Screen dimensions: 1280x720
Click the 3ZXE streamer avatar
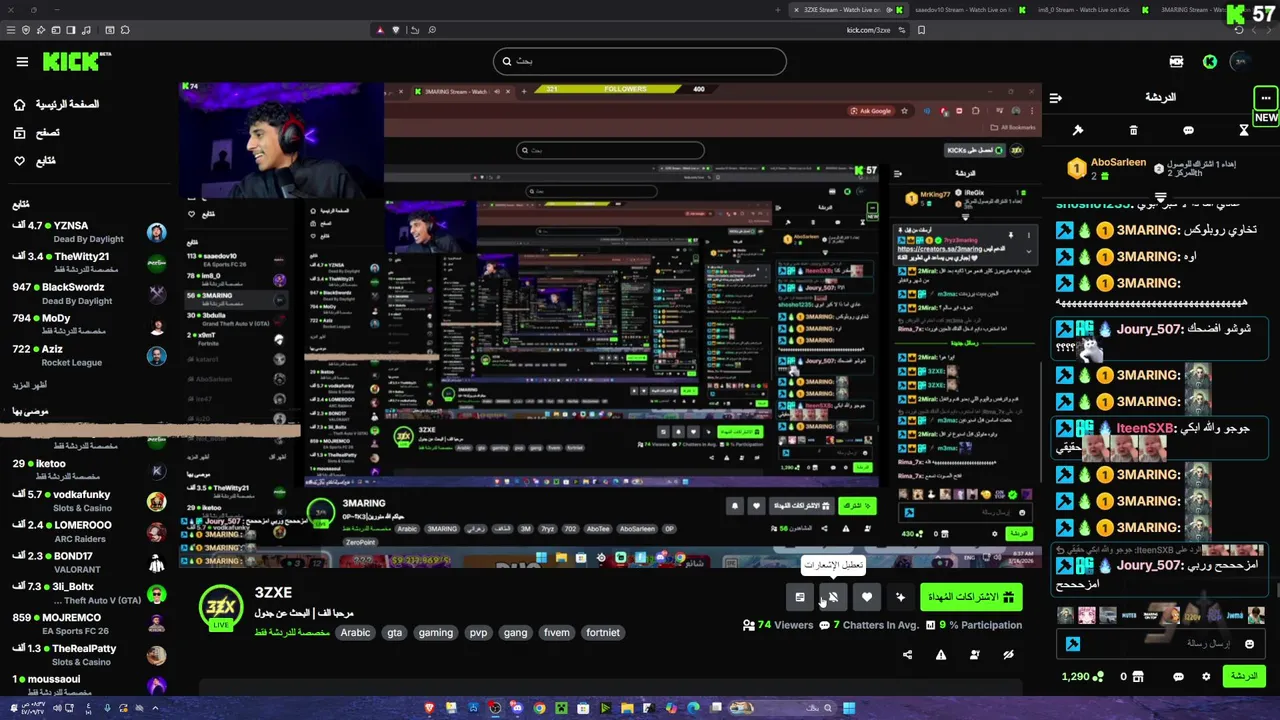pos(220,608)
